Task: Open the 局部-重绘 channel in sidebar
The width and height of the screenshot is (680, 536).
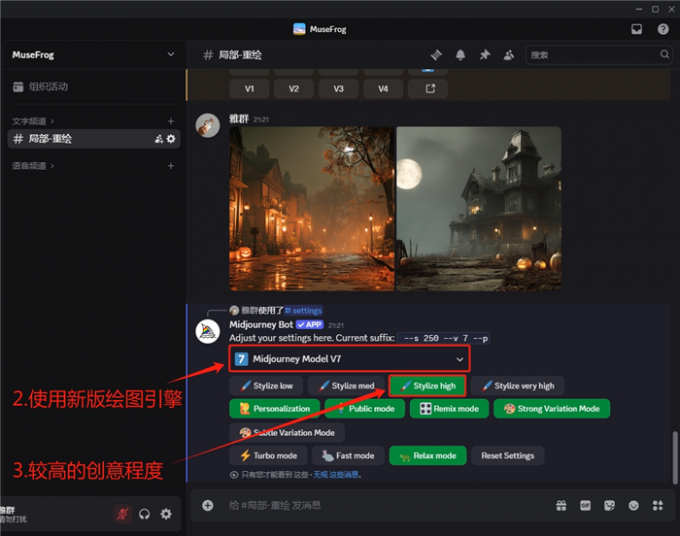Action: [x=94, y=139]
